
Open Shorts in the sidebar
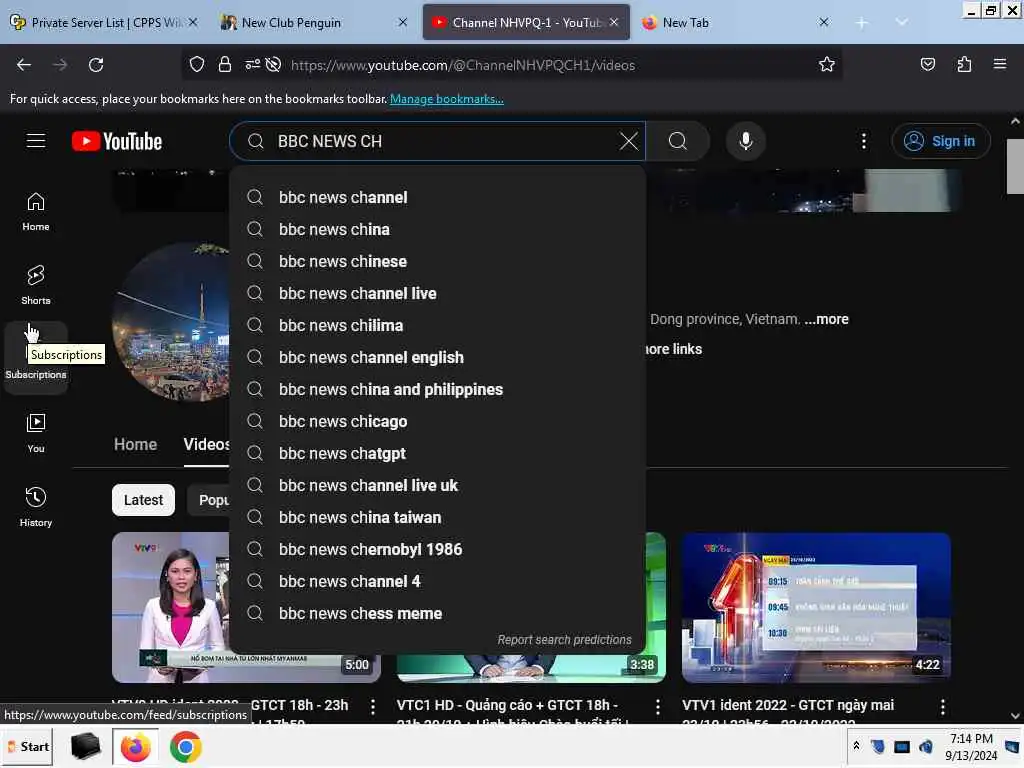[36, 285]
